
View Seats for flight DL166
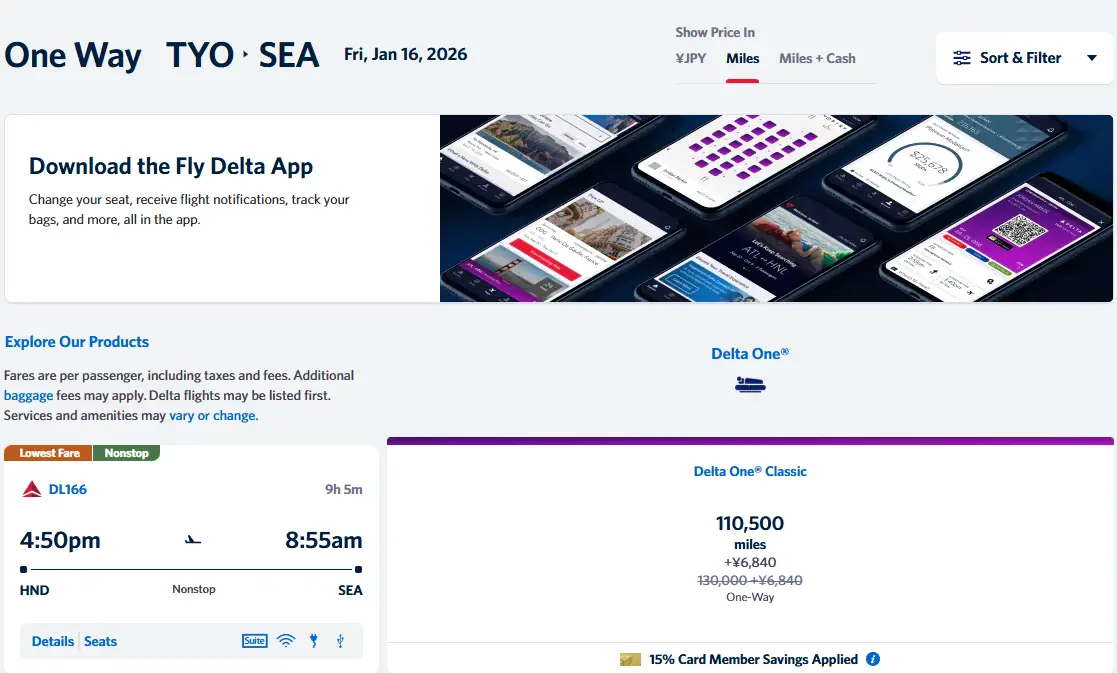point(100,641)
